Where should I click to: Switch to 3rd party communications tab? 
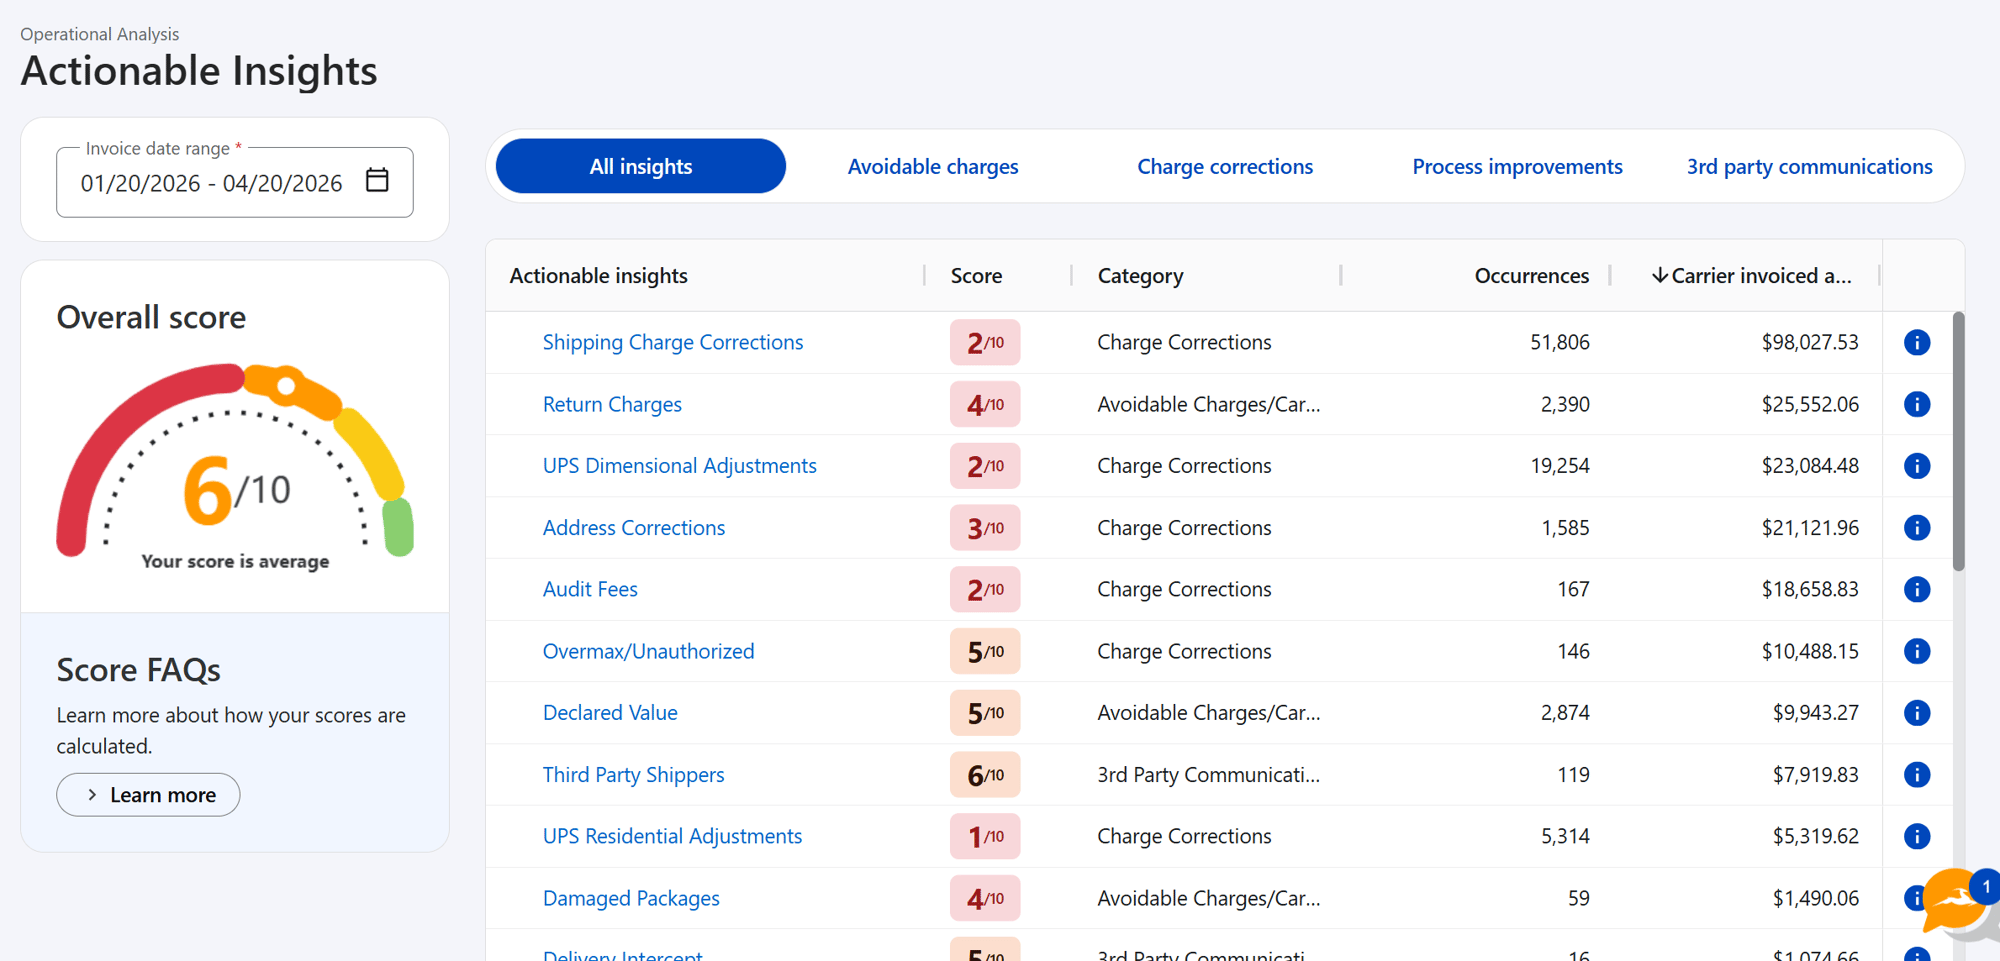tap(1809, 166)
